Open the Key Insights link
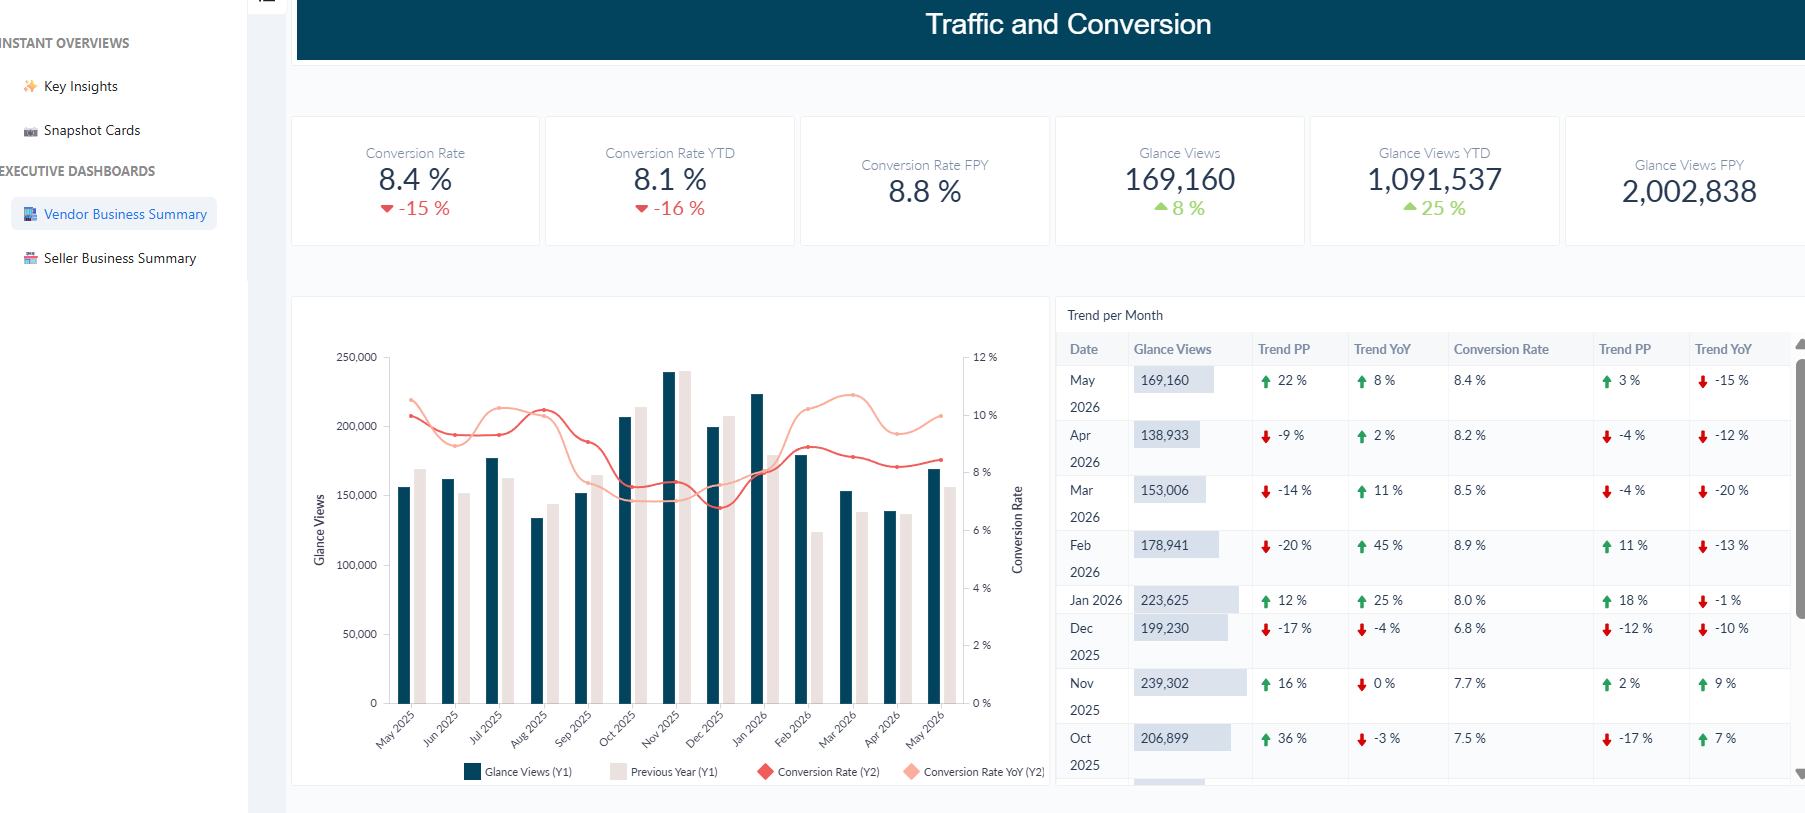This screenshot has width=1805, height=813. (x=81, y=86)
